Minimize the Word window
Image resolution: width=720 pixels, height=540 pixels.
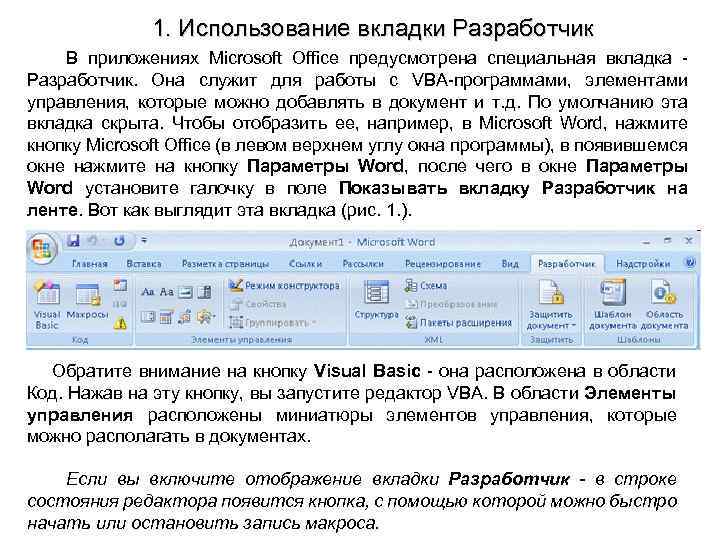[647, 241]
